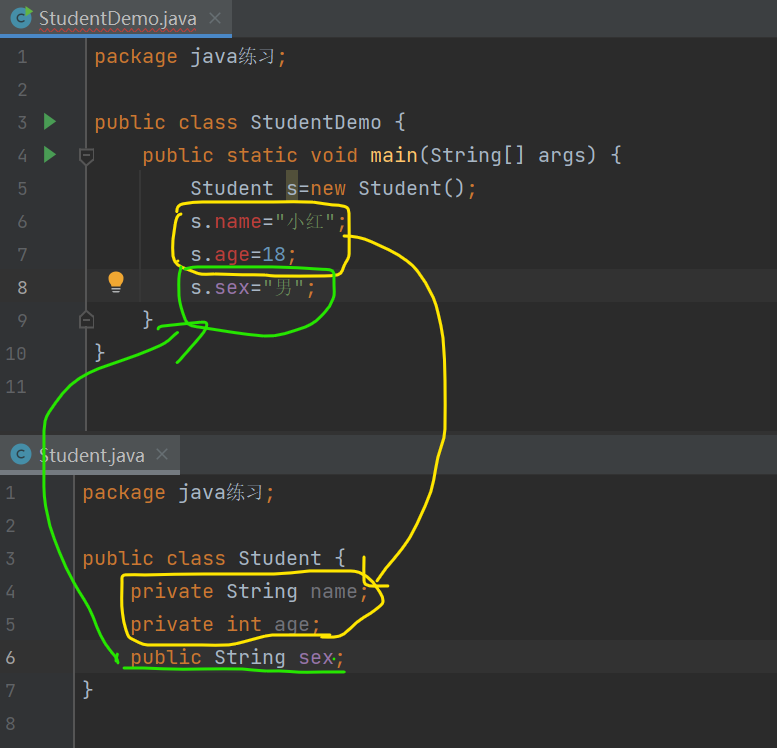Click 'package java练习;' in Student.java
Image resolution: width=777 pixels, height=748 pixels.
tap(178, 493)
